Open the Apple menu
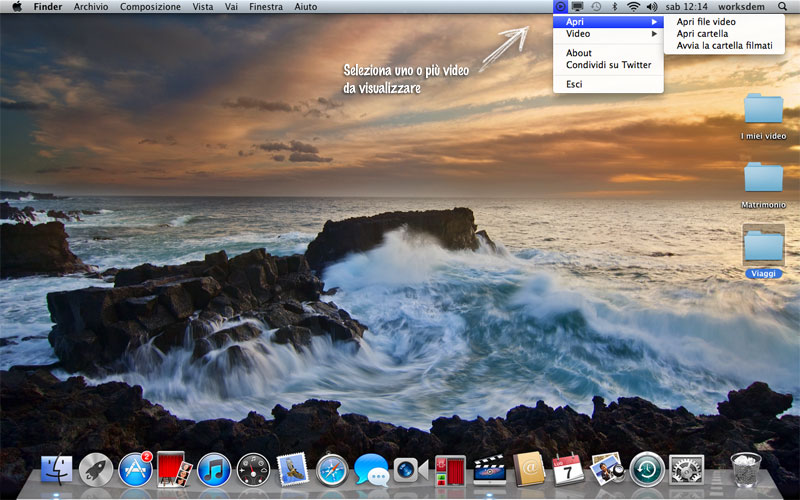 pyautogui.click(x=17, y=7)
